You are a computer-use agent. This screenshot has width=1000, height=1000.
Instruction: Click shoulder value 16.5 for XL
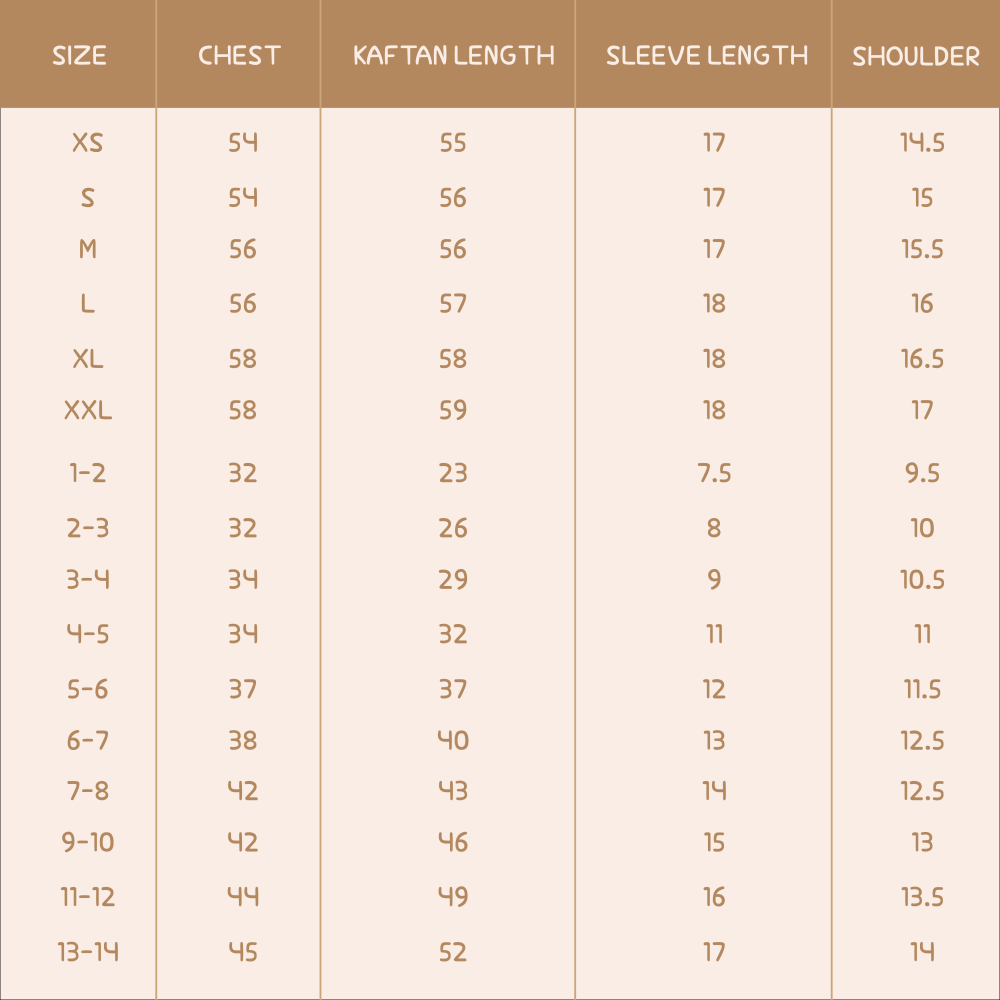coord(922,358)
